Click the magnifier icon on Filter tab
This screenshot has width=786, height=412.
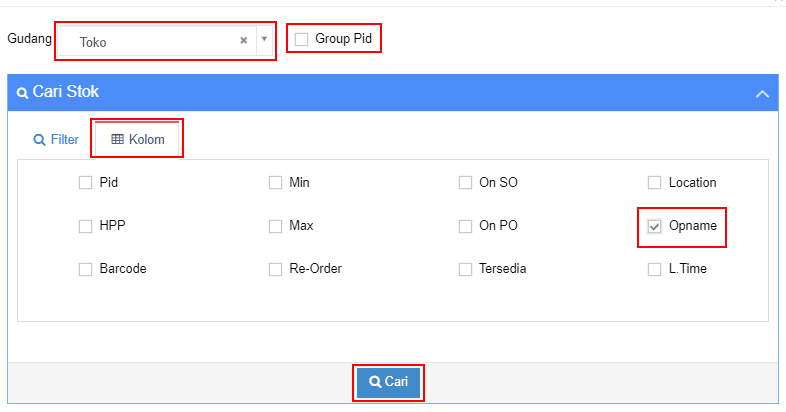tap(39, 140)
